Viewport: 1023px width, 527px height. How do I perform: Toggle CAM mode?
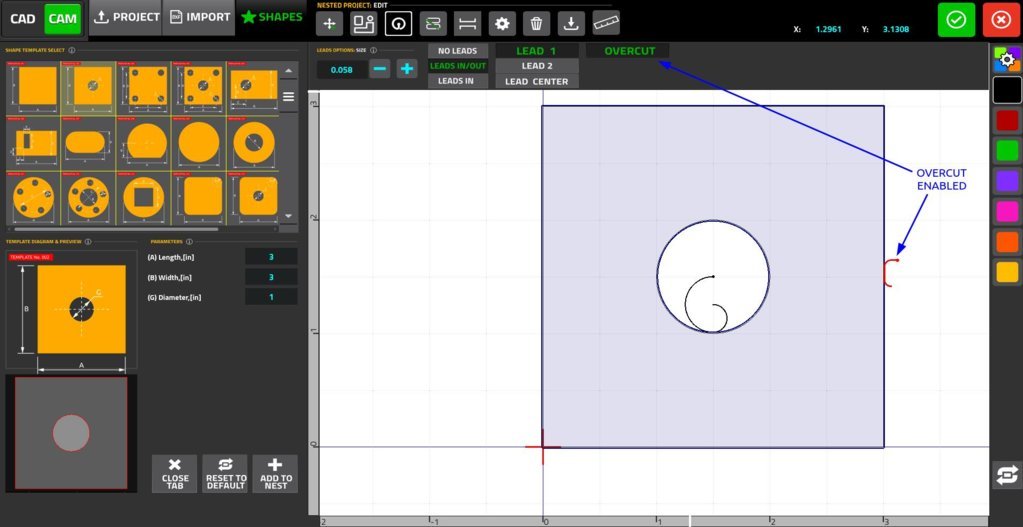tap(63, 19)
